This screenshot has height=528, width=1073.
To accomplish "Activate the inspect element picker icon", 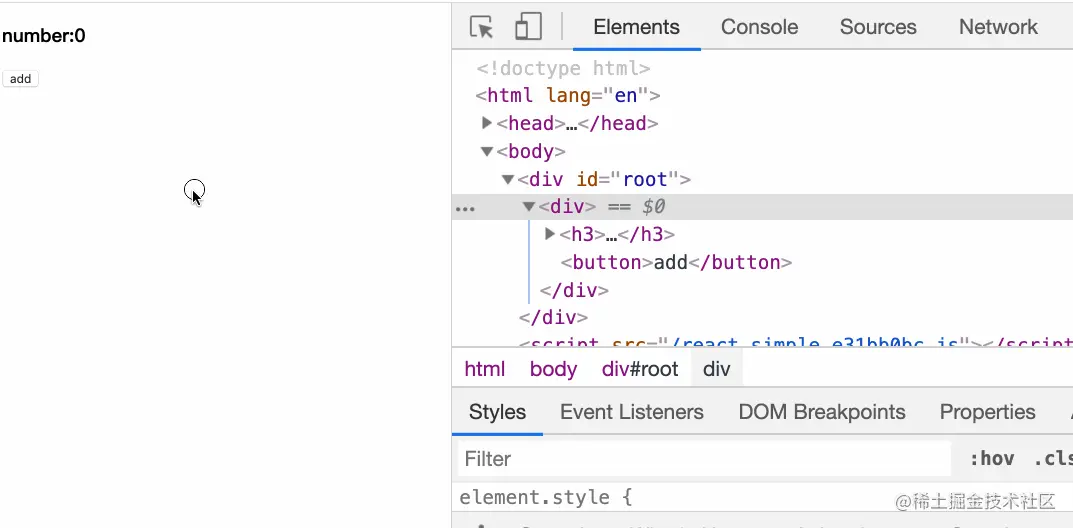I will (482, 27).
